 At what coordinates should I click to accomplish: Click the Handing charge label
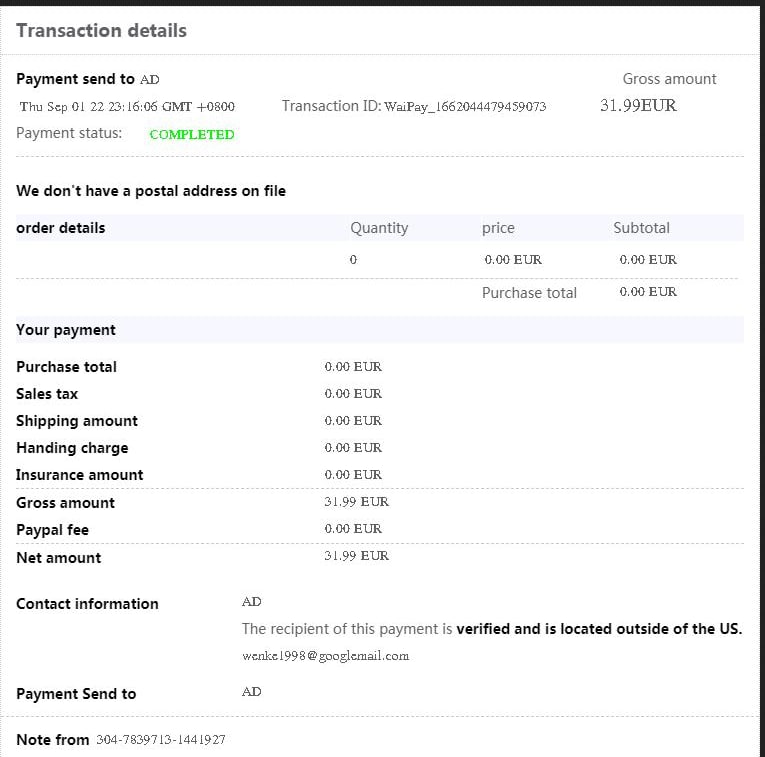pos(72,448)
